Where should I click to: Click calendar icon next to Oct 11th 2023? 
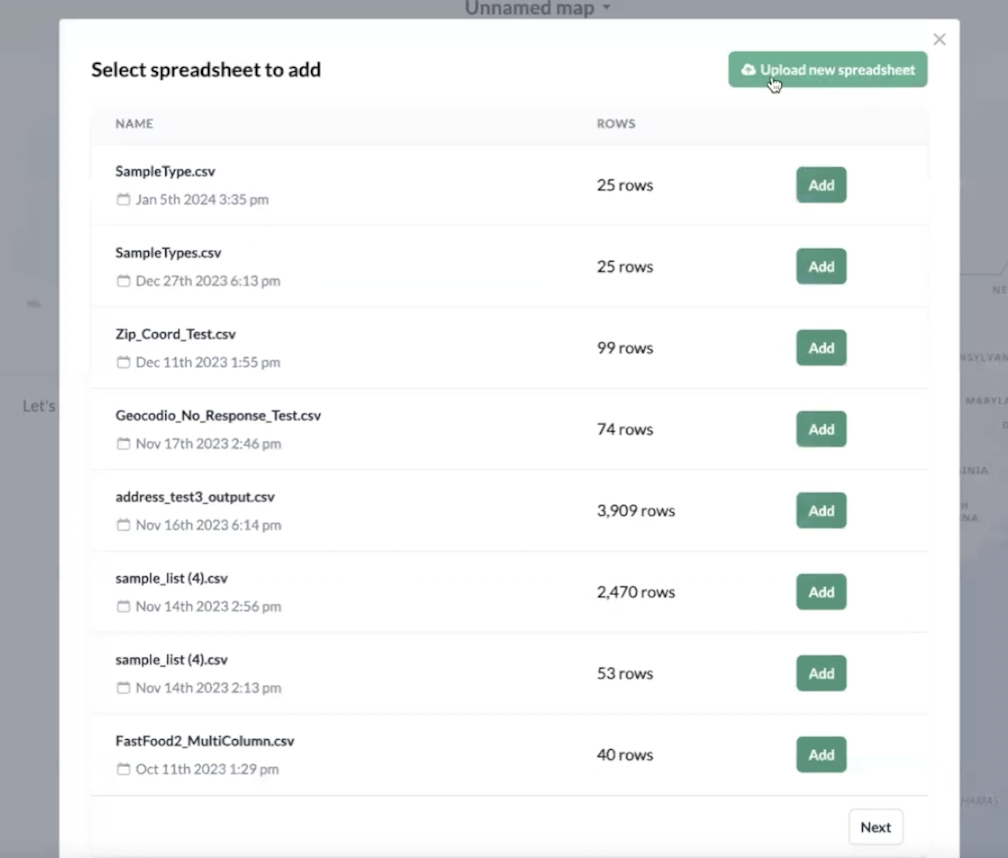tap(124, 769)
